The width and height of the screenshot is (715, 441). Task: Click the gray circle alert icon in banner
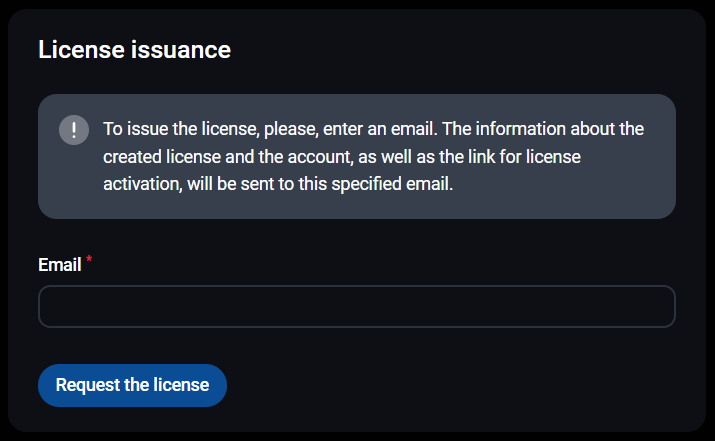[x=74, y=130]
